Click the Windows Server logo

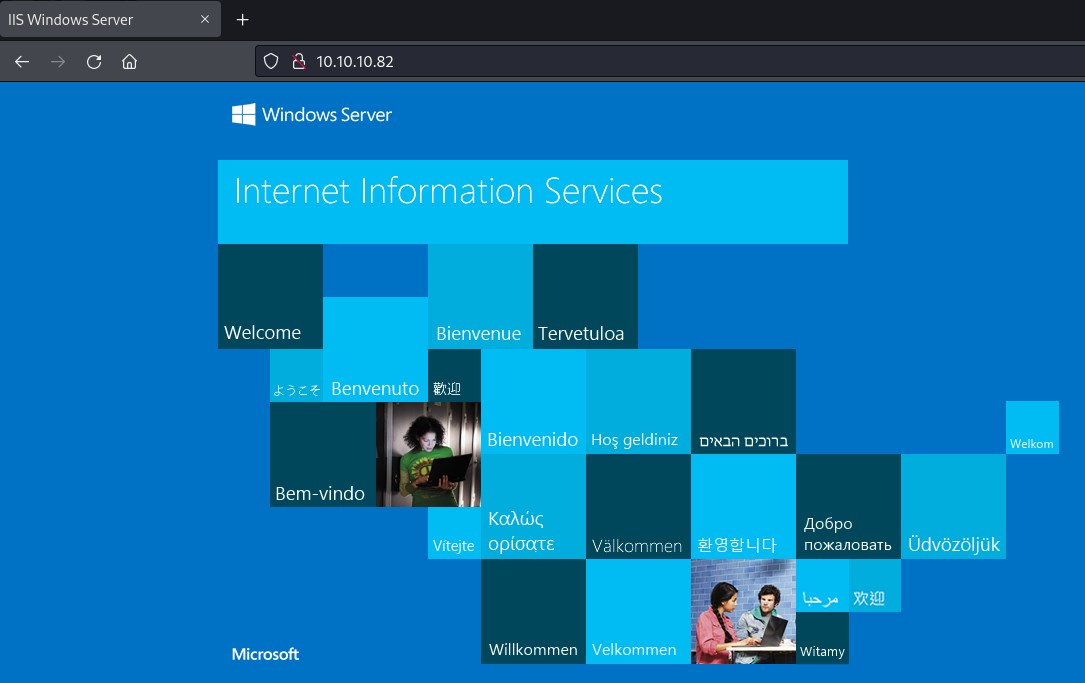pos(312,115)
